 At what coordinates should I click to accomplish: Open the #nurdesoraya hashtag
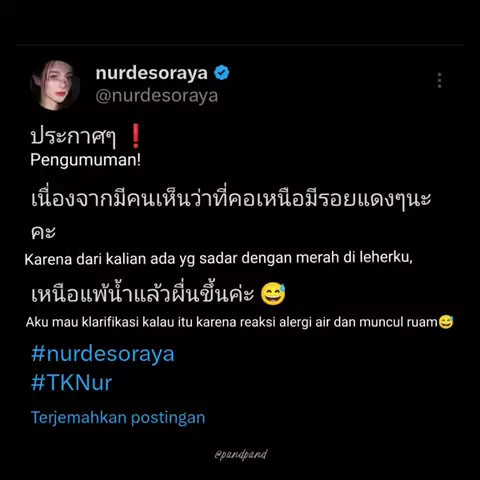point(103,354)
